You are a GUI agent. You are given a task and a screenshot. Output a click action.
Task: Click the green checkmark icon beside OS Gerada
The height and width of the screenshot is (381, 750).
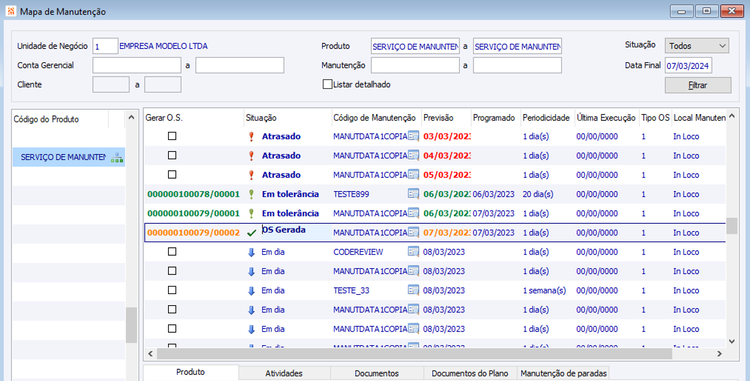(252, 233)
